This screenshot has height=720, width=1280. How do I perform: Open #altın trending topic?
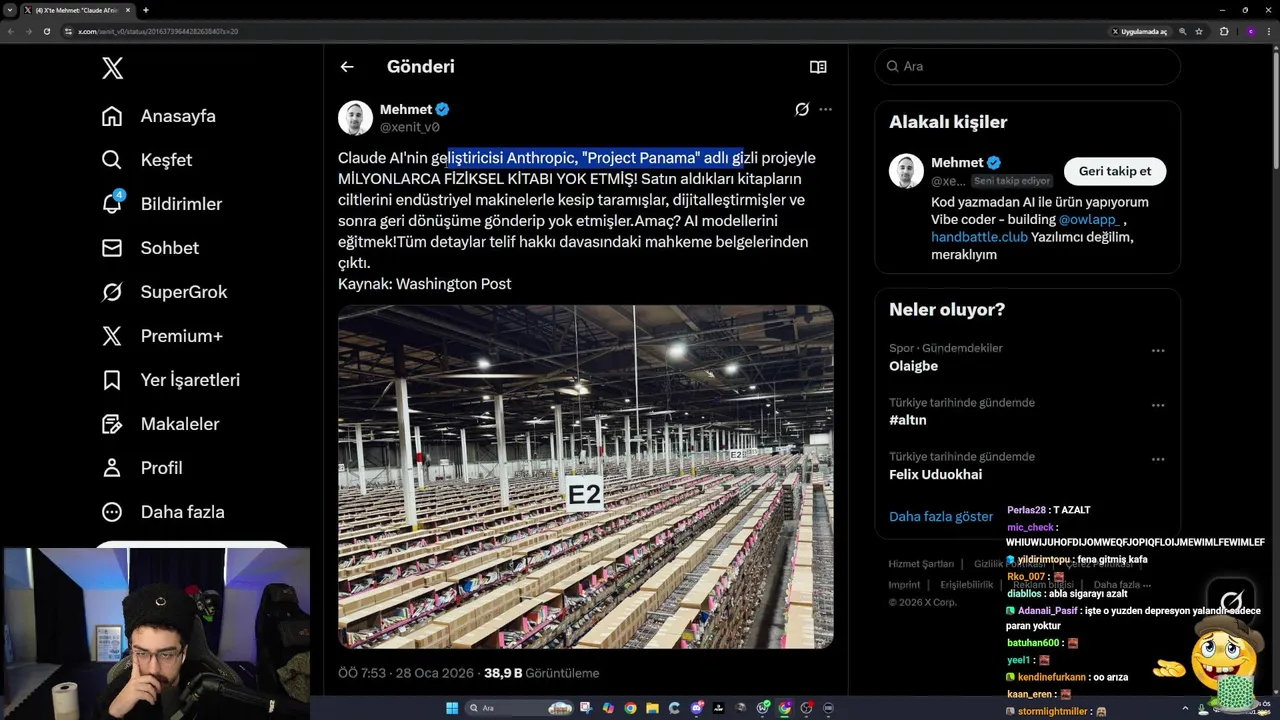(908, 420)
